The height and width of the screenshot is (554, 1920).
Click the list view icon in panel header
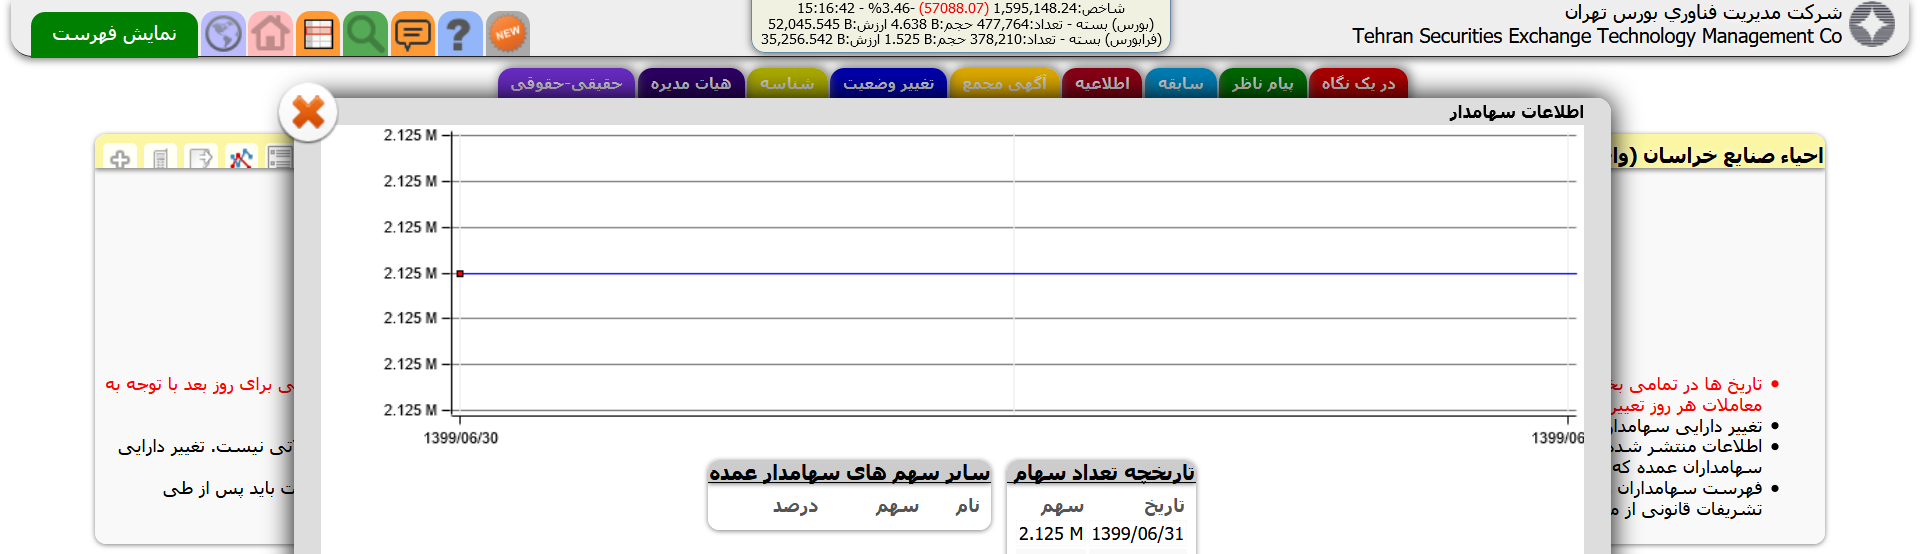pos(280,158)
